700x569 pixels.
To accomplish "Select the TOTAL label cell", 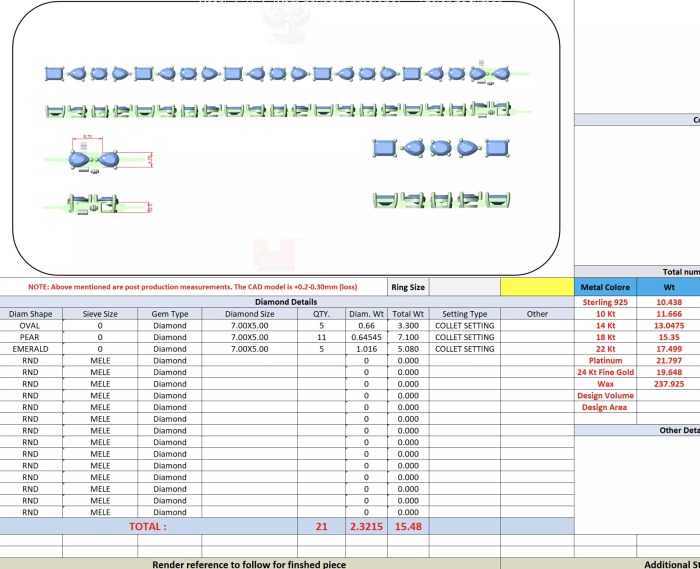I will click(x=148, y=525).
